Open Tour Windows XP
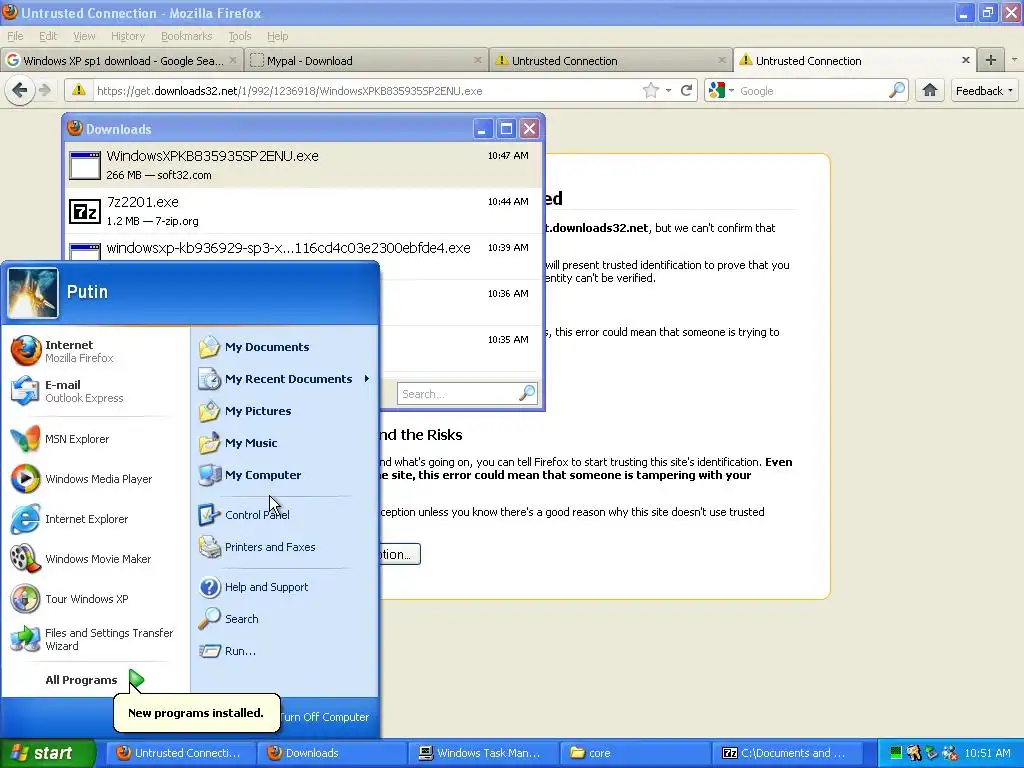The width and height of the screenshot is (1024, 768). (97, 599)
